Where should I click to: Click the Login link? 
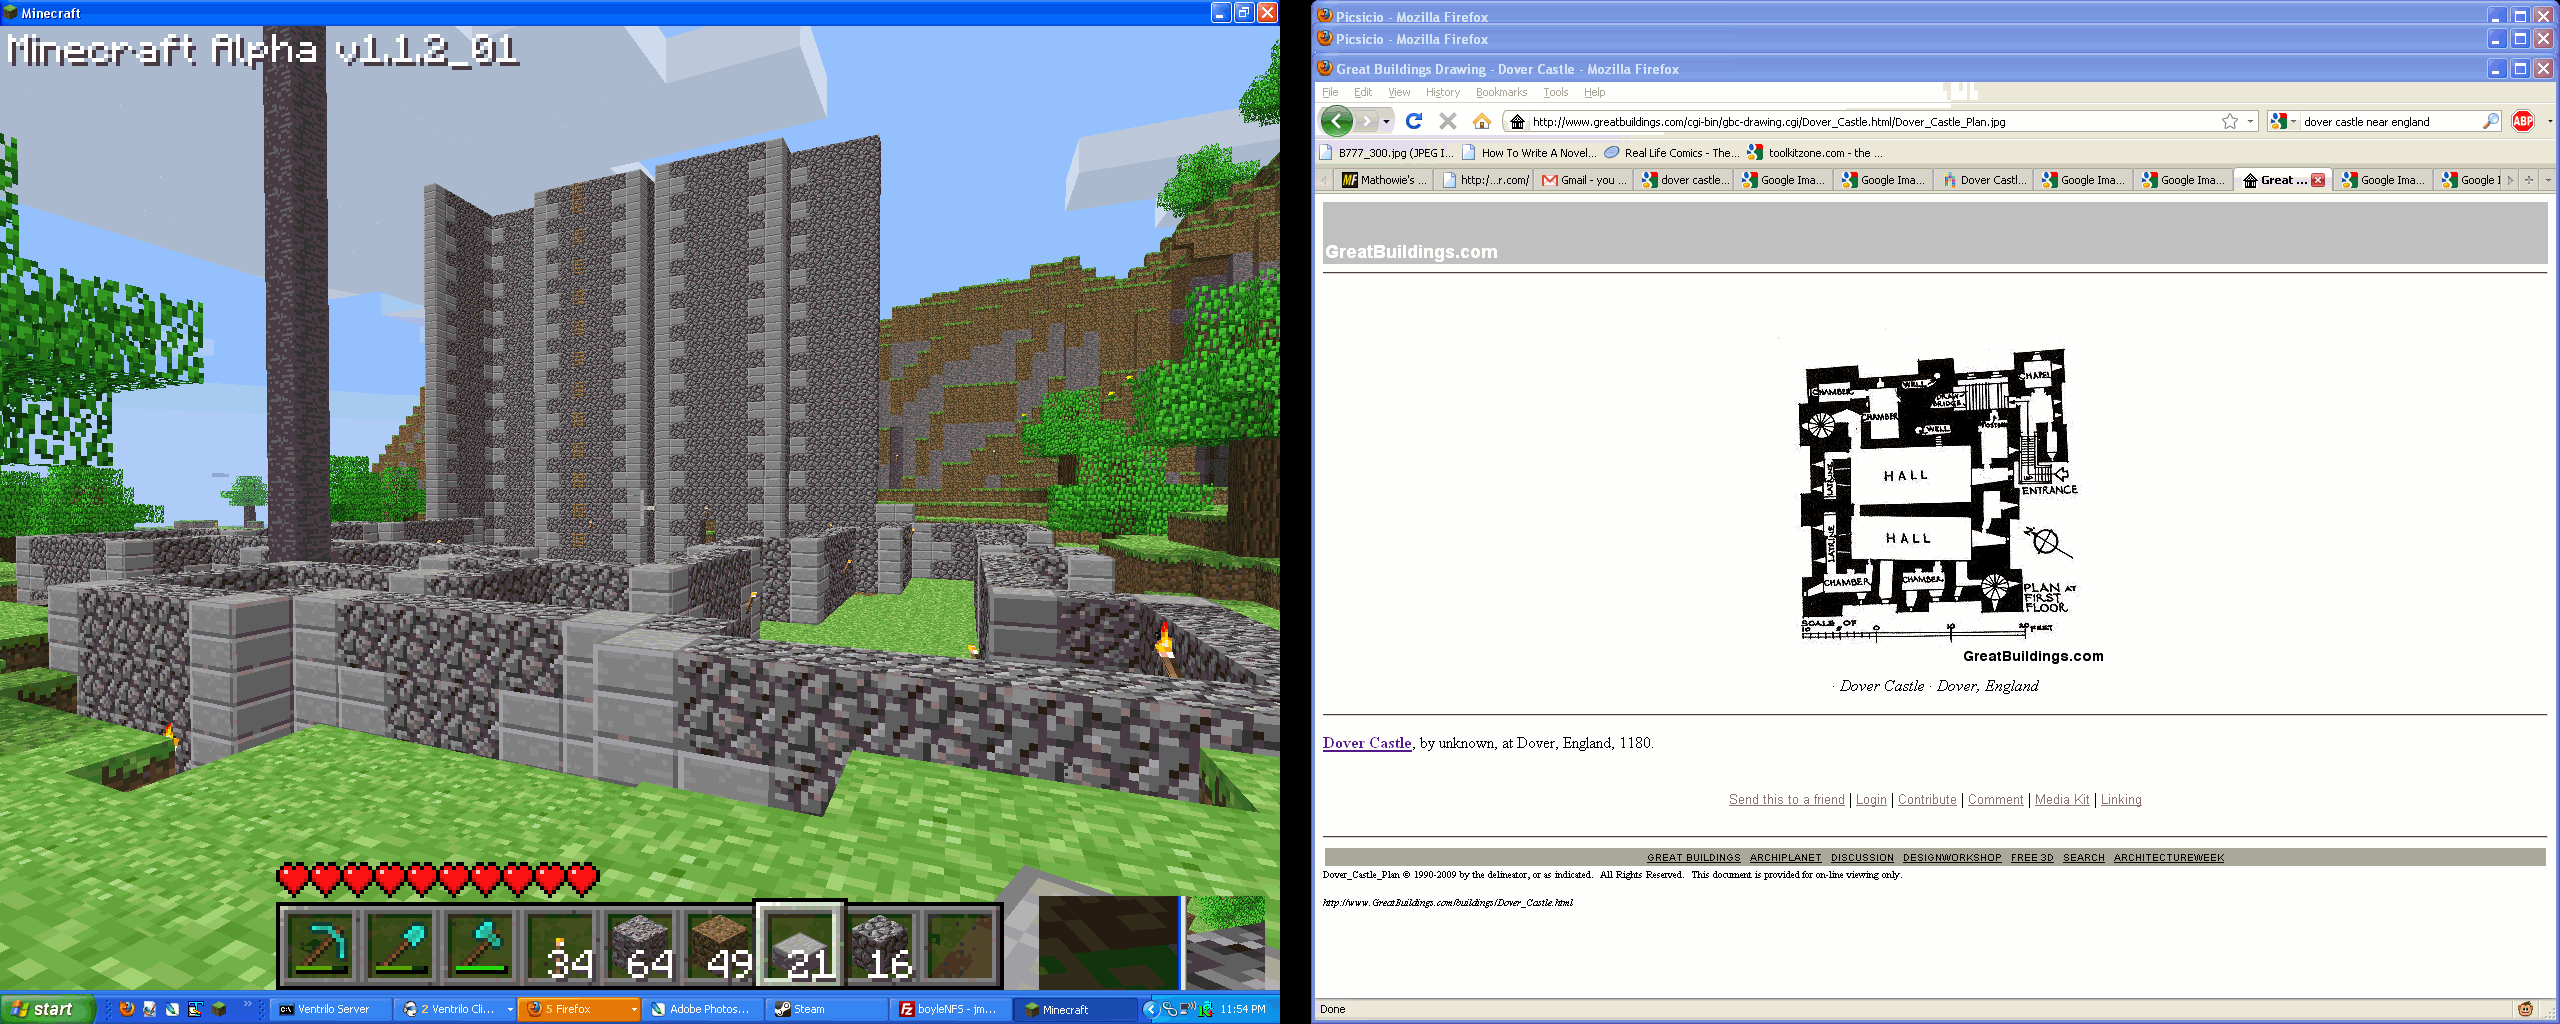pyautogui.click(x=1871, y=800)
